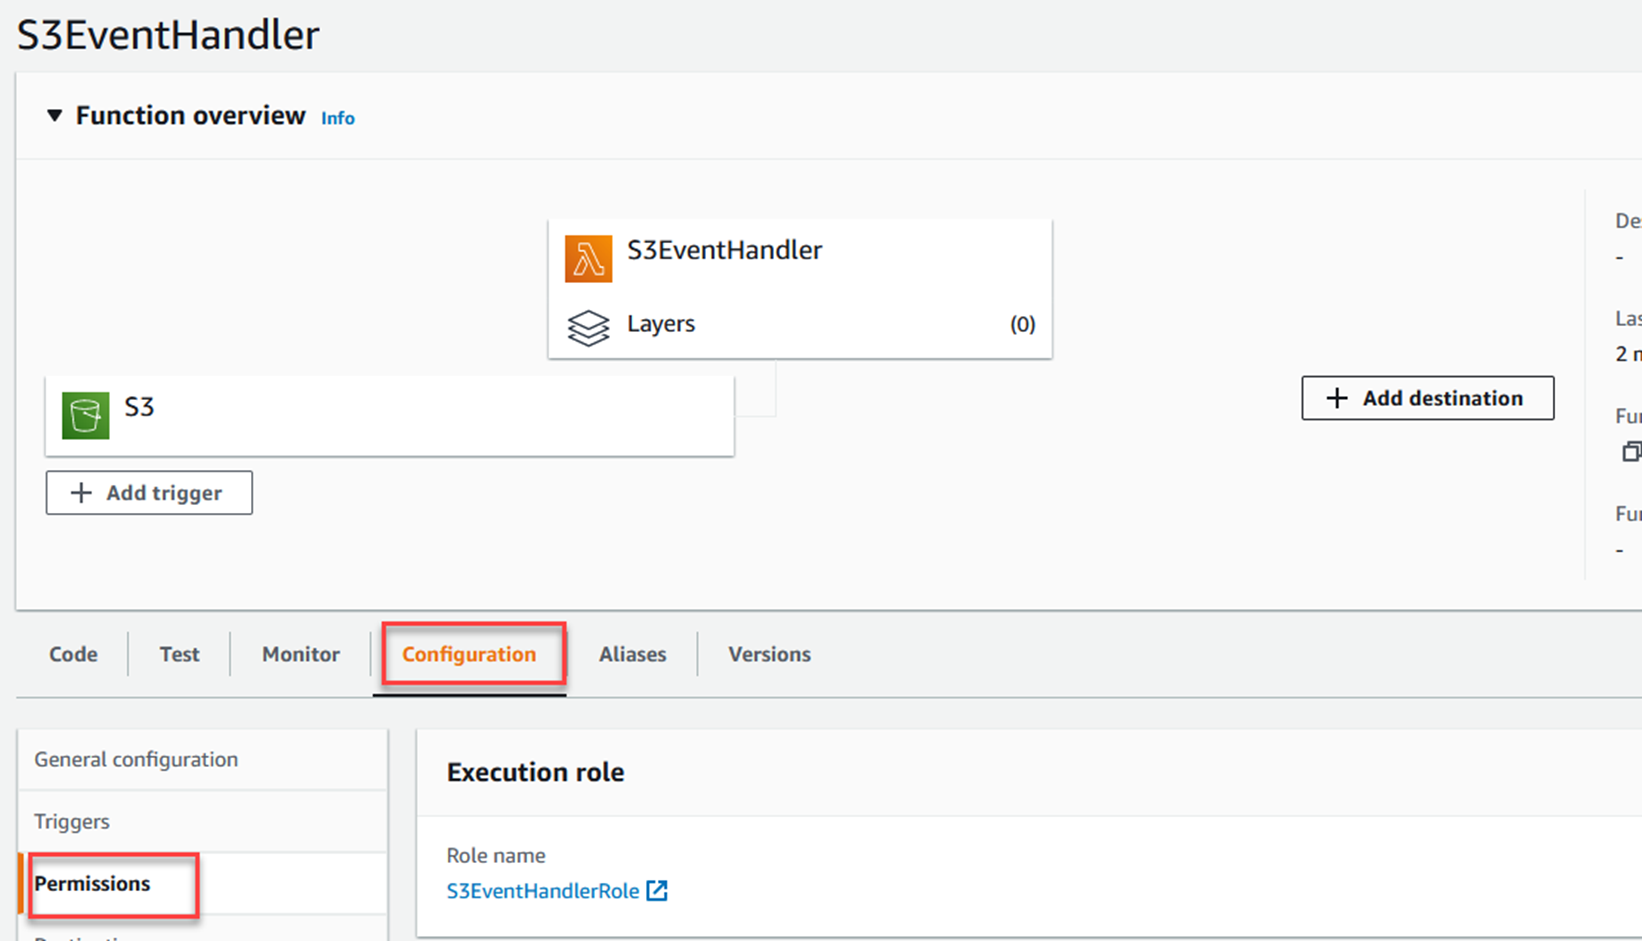Switch to the Aliases tab
This screenshot has width=1642, height=941.
pos(632,654)
